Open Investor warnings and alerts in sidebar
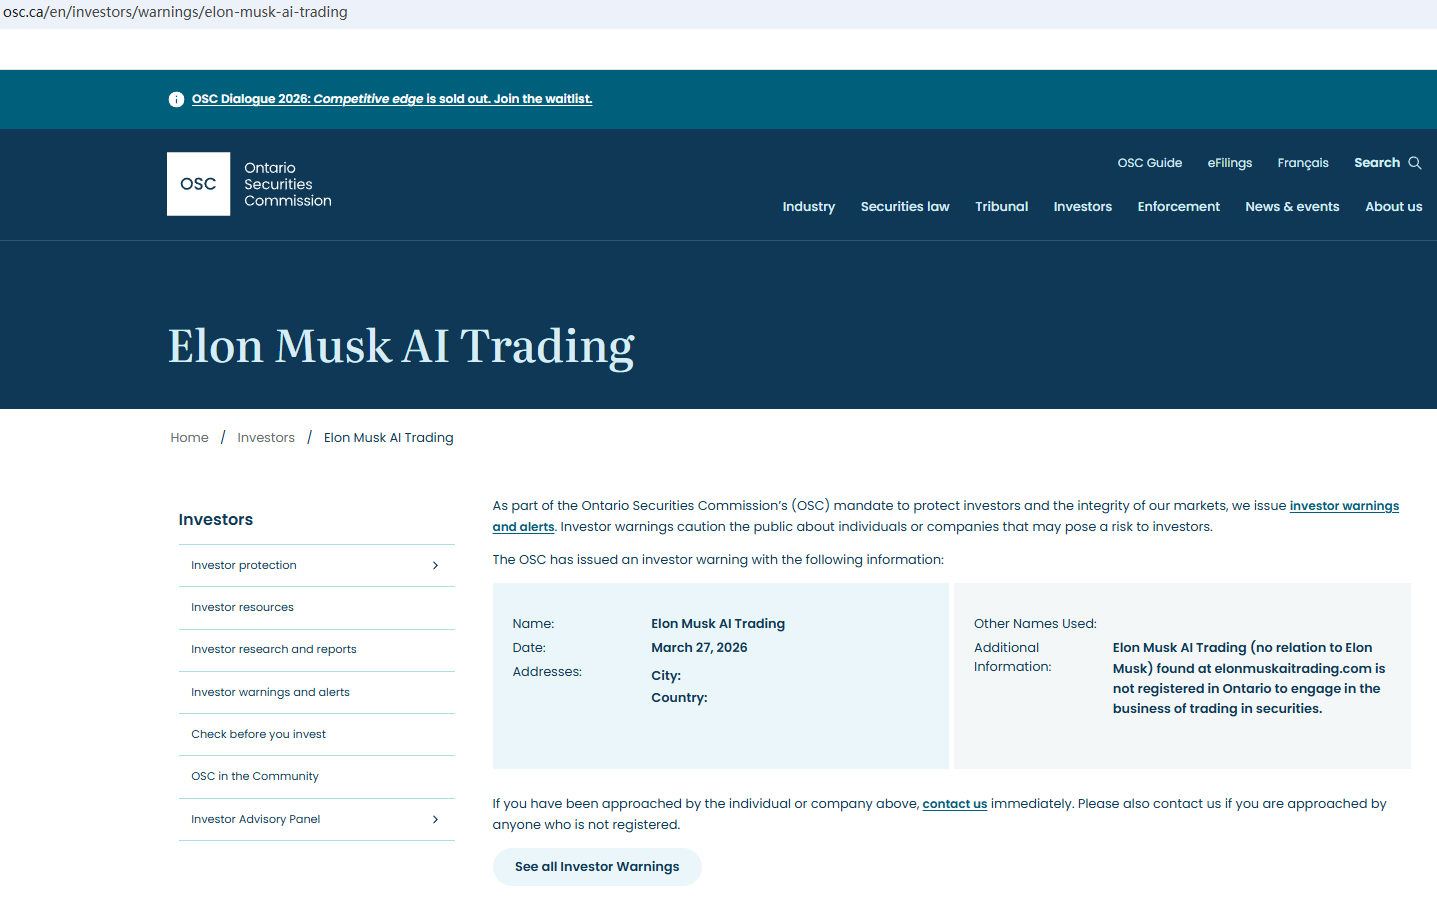 (x=270, y=692)
